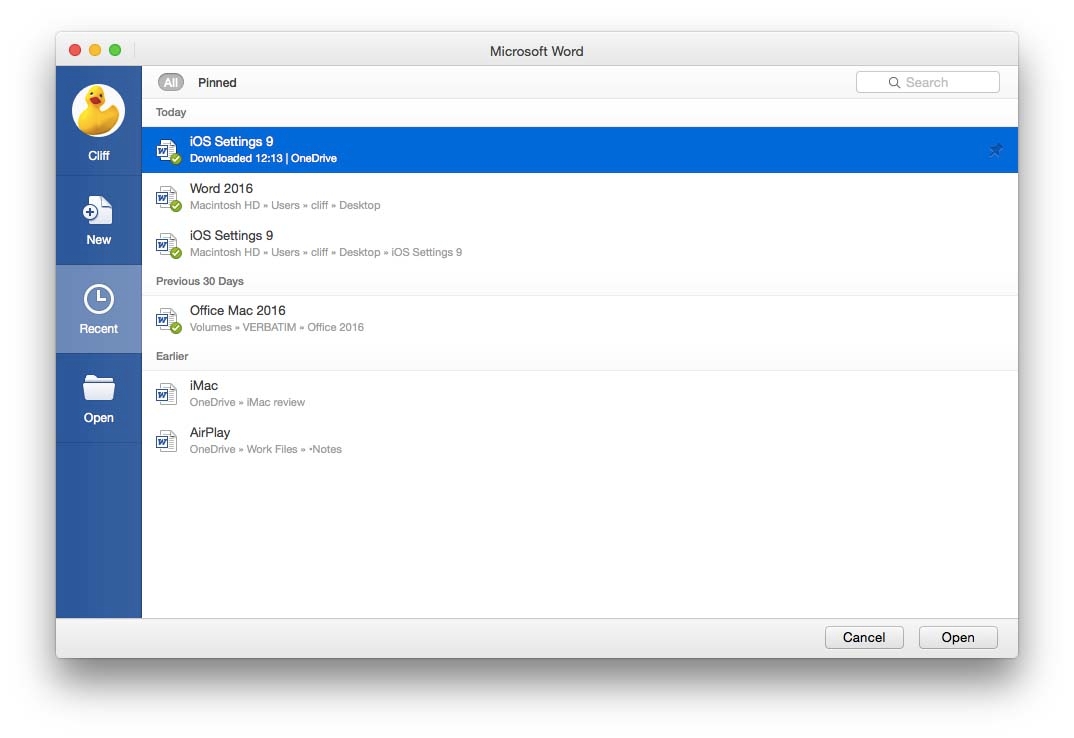Click into the Search field
The height and width of the screenshot is (738, 1074).
[x=927, y=82]
